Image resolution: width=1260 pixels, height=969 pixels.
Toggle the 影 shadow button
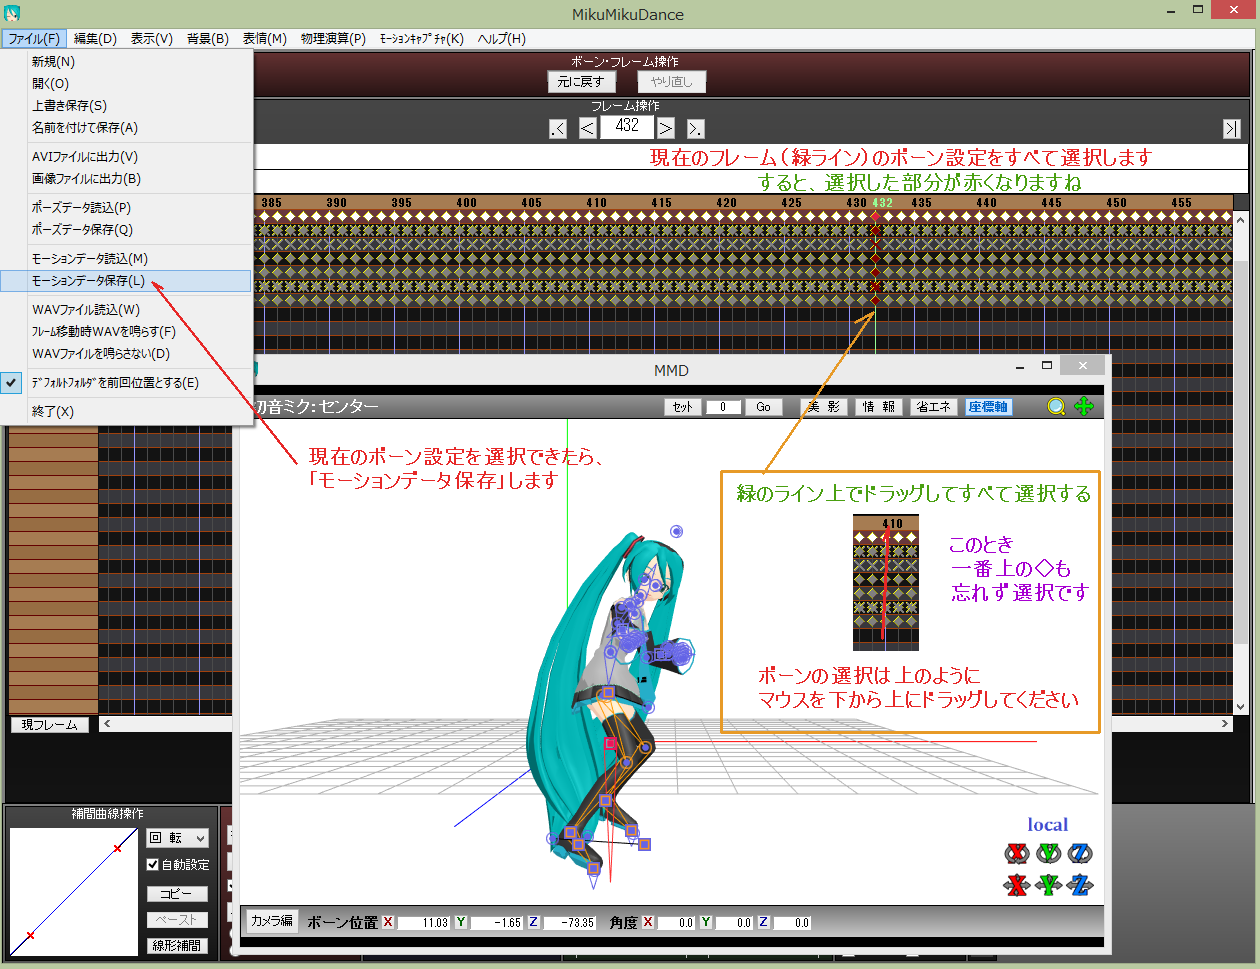point(825,407)
